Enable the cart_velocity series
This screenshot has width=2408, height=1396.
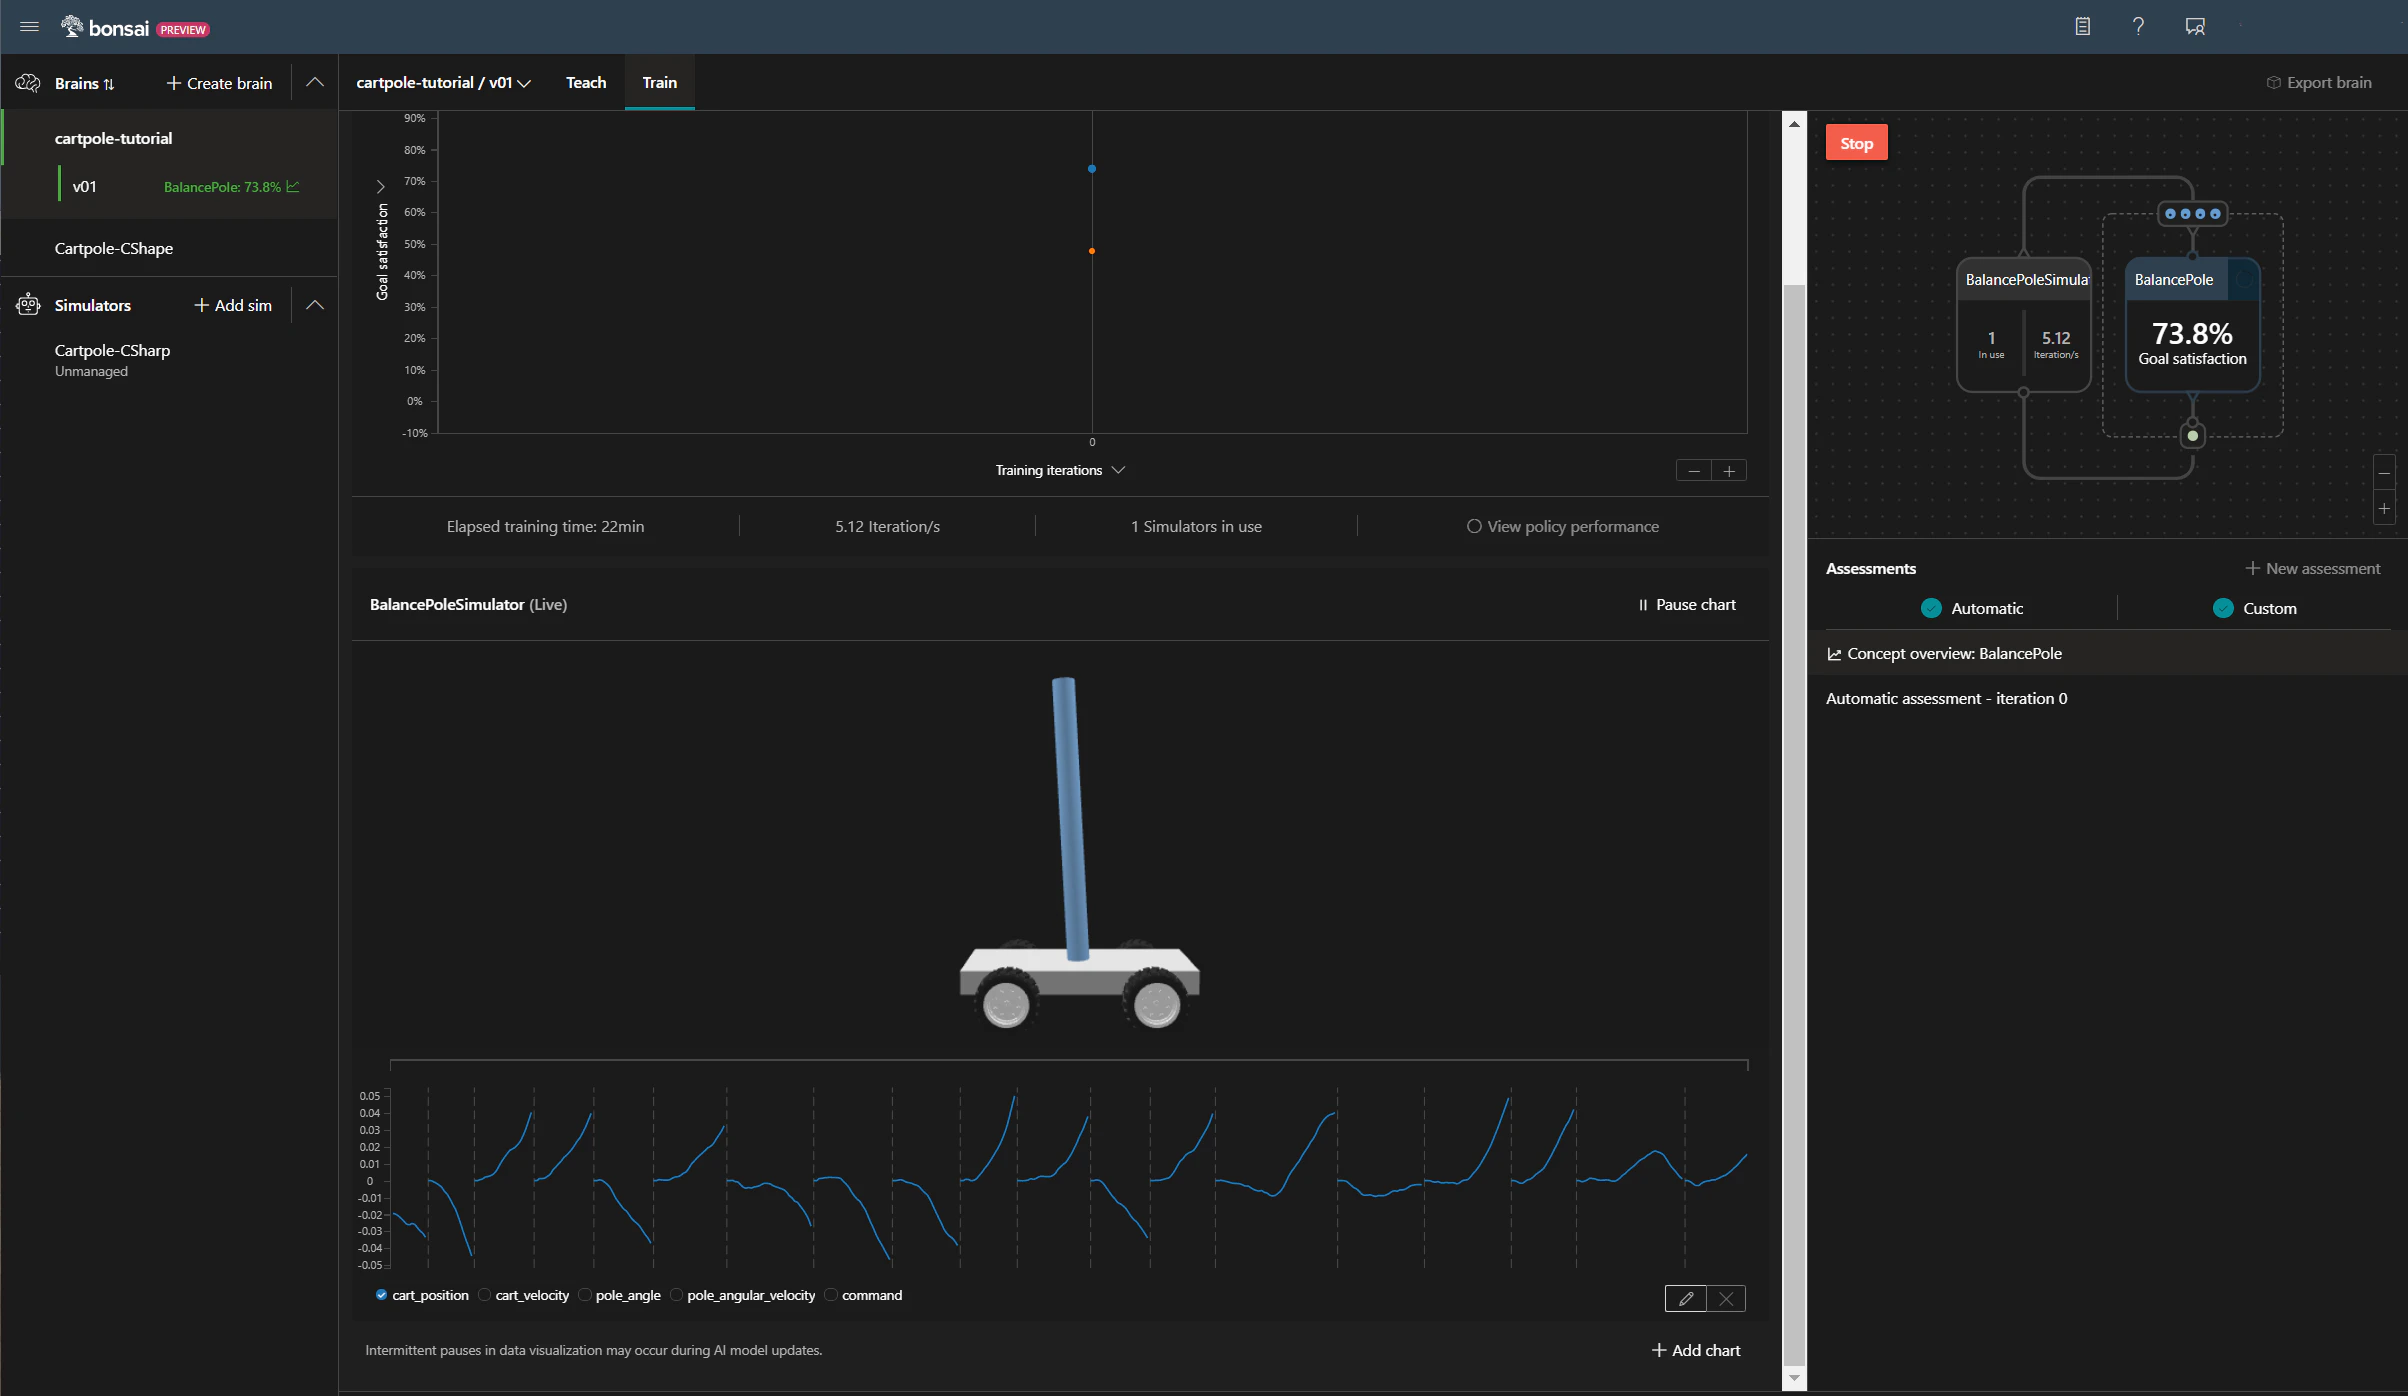[x=484, y=1295]
